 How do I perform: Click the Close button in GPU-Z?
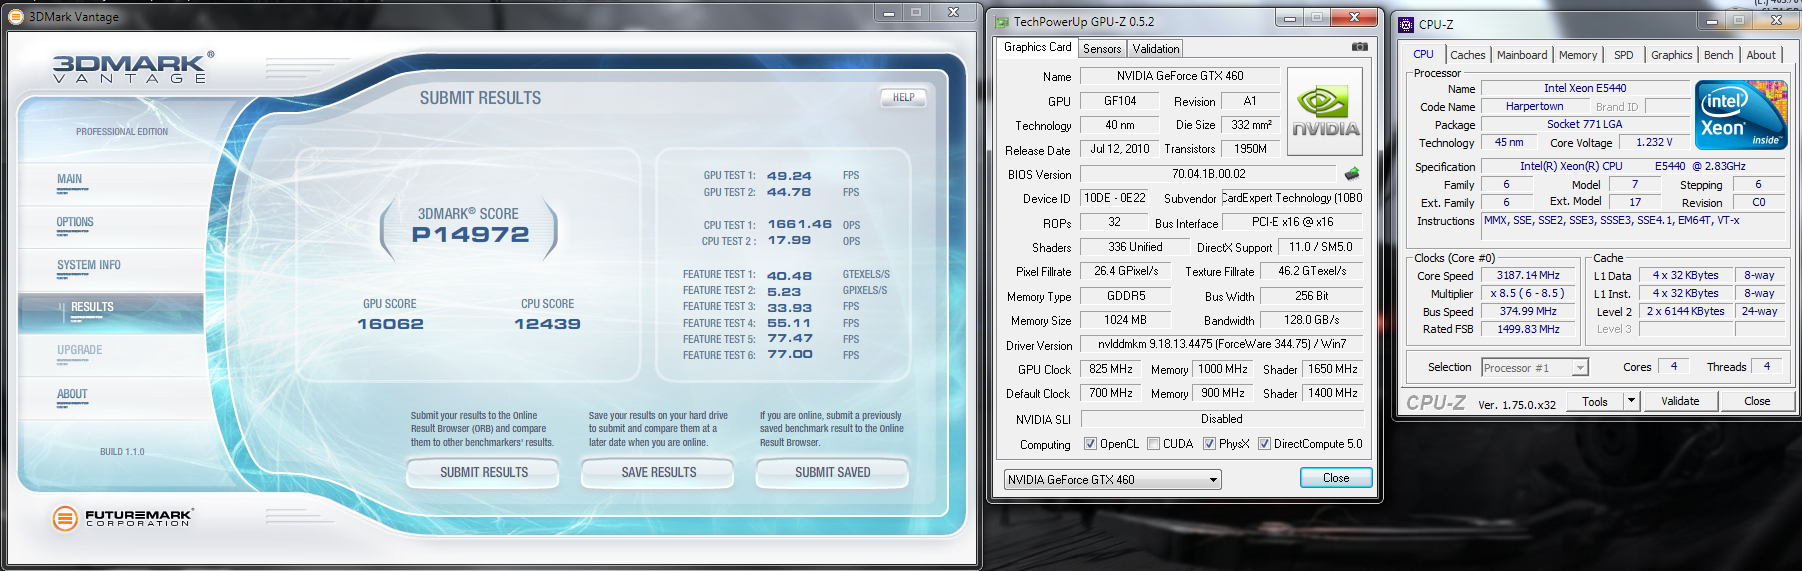pos(1336,478)
